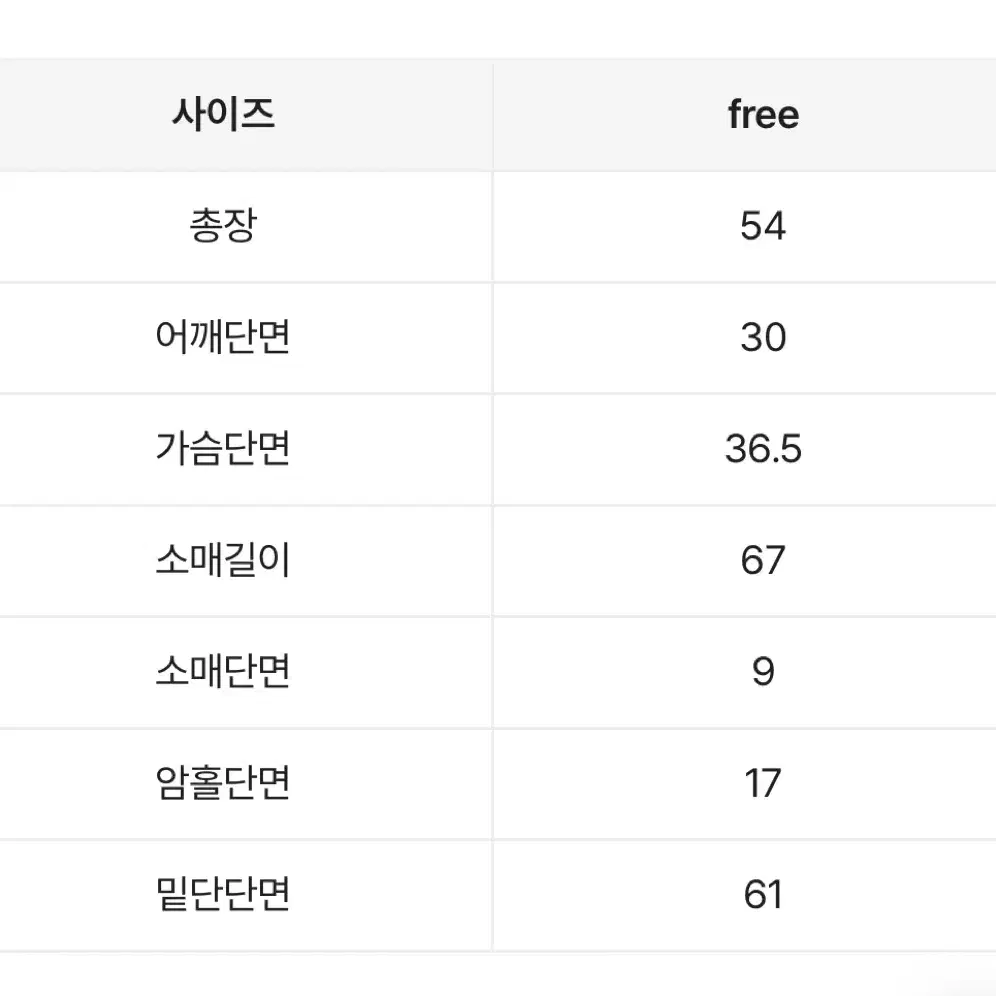This screenshot has width=996, height=996.
Task: Click the 암홀단면 value 17
Action: pyautogui.click(x=763, y=783)
